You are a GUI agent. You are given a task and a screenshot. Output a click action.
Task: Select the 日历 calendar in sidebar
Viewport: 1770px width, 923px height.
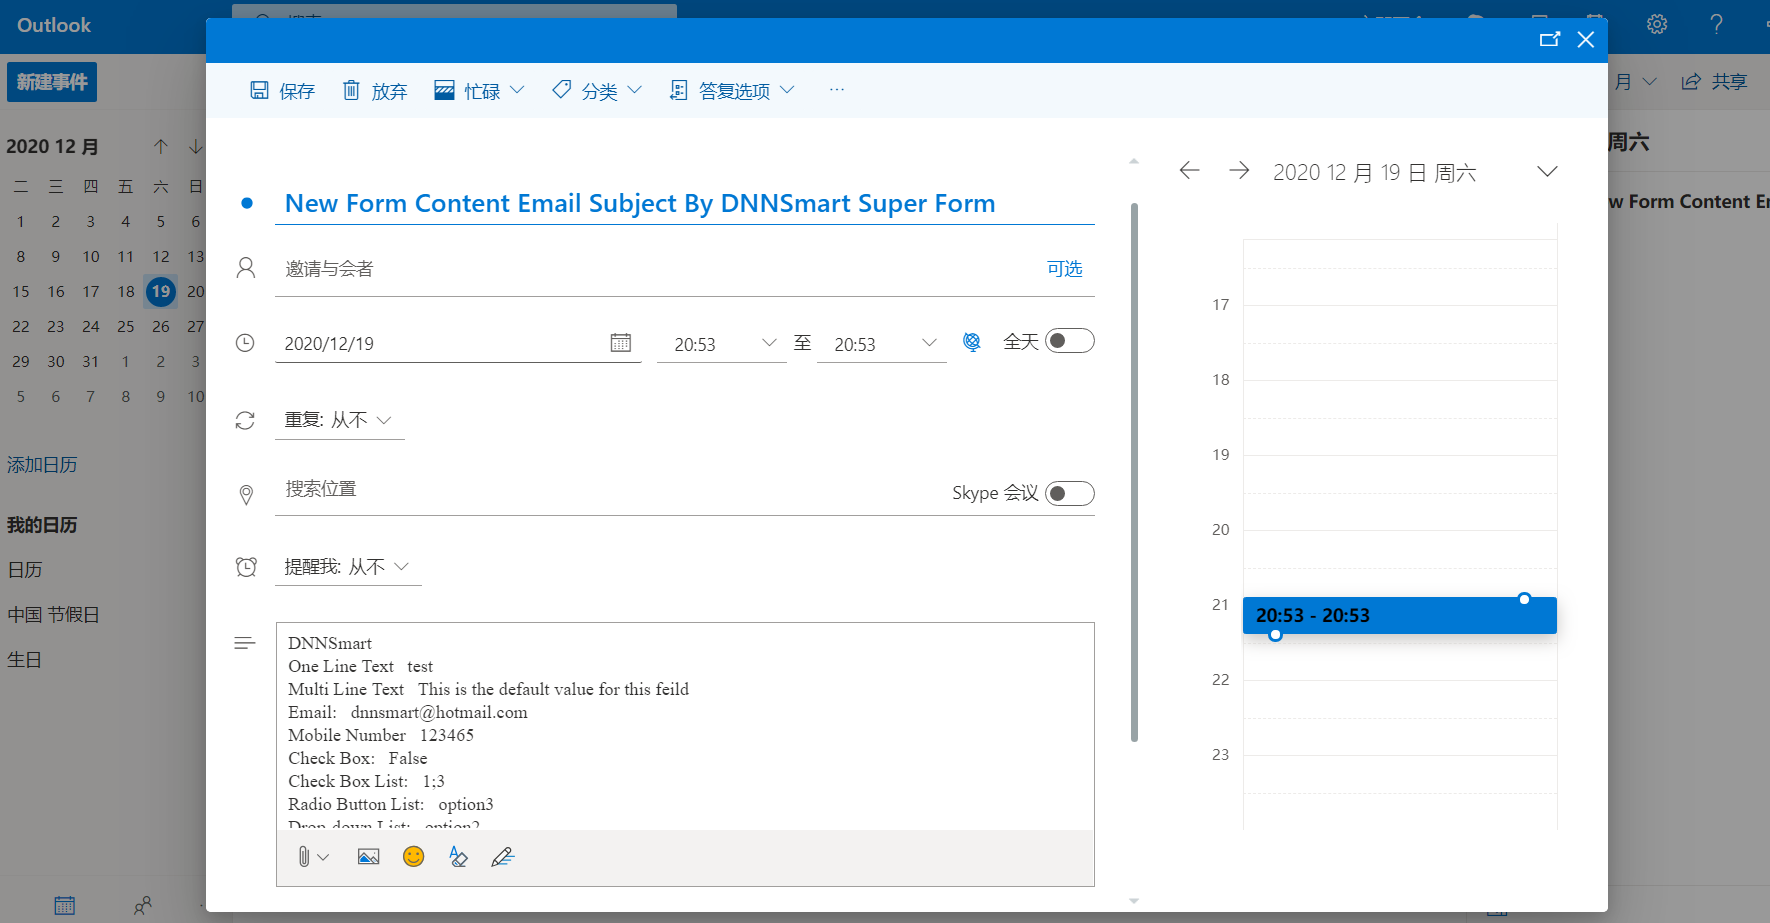25,570
